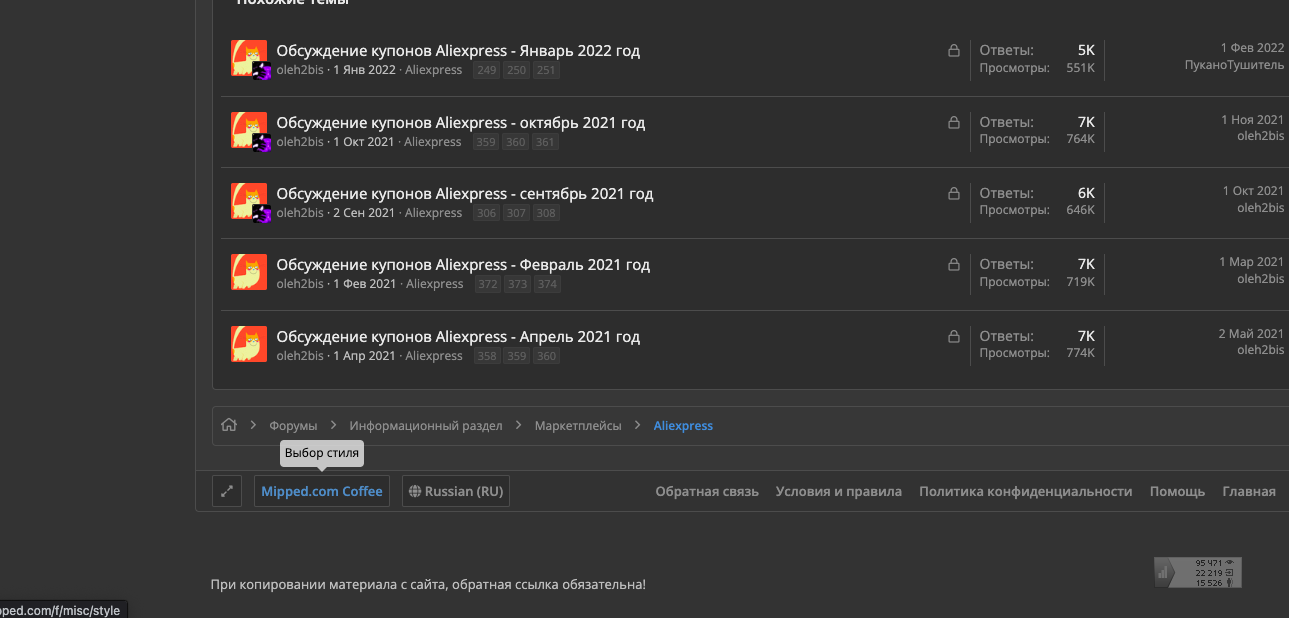Screen dimensions: 1289x618
Task: Go to Главная footer link
Action: [x=1249, y=491]
